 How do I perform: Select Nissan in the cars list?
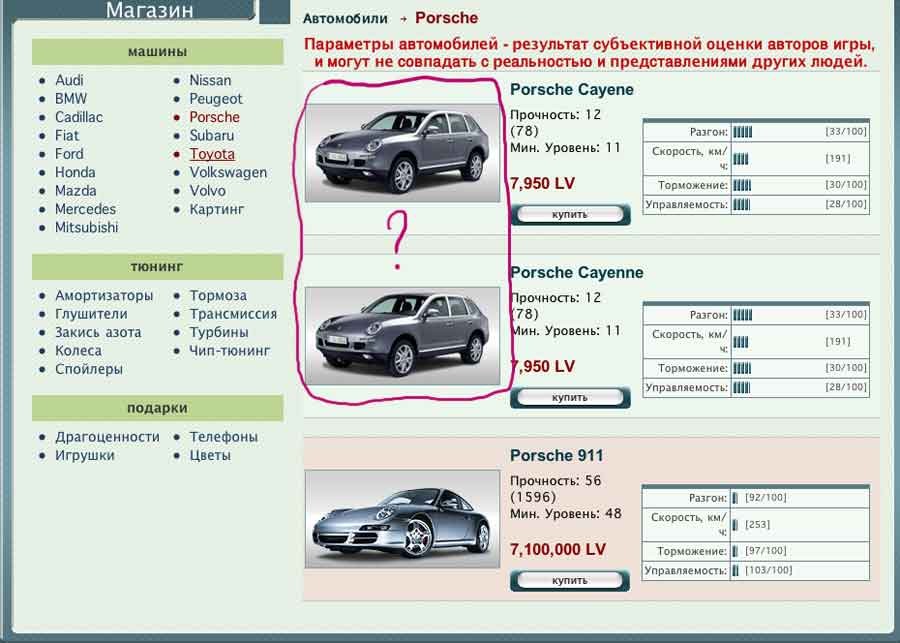tap(210, 80)
